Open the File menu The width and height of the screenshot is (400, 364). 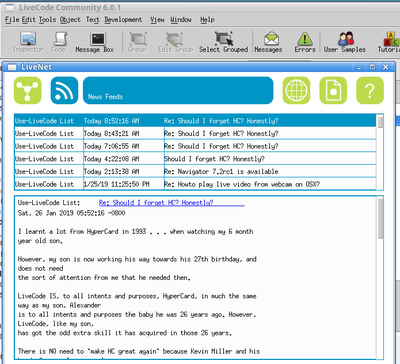12,20
